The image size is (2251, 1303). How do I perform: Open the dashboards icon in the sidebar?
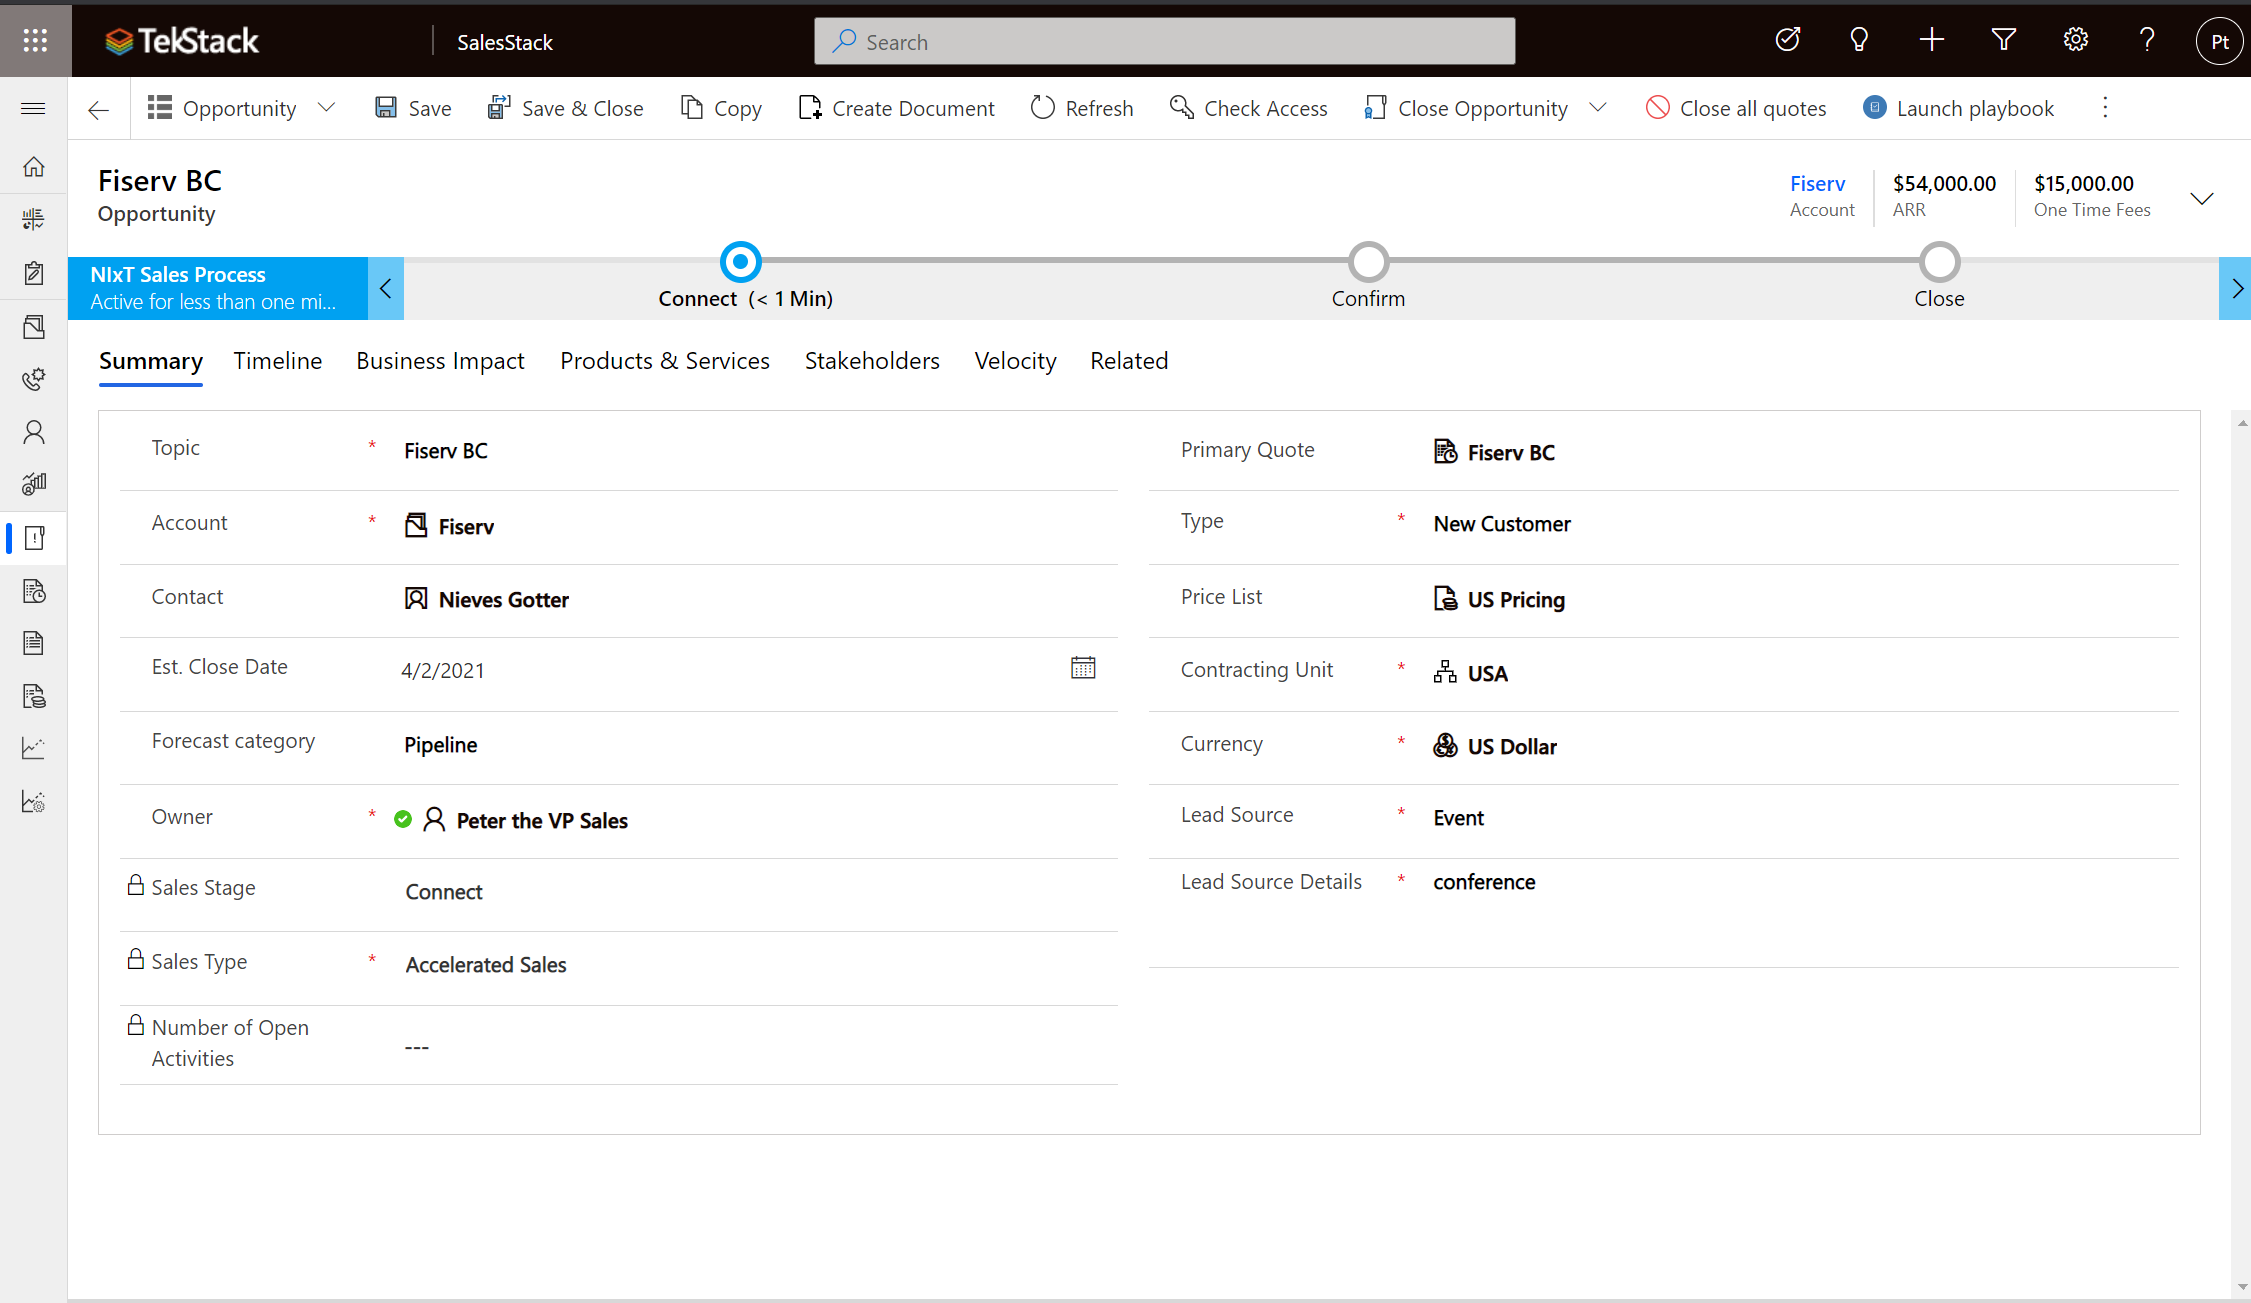tap(34, 219)
